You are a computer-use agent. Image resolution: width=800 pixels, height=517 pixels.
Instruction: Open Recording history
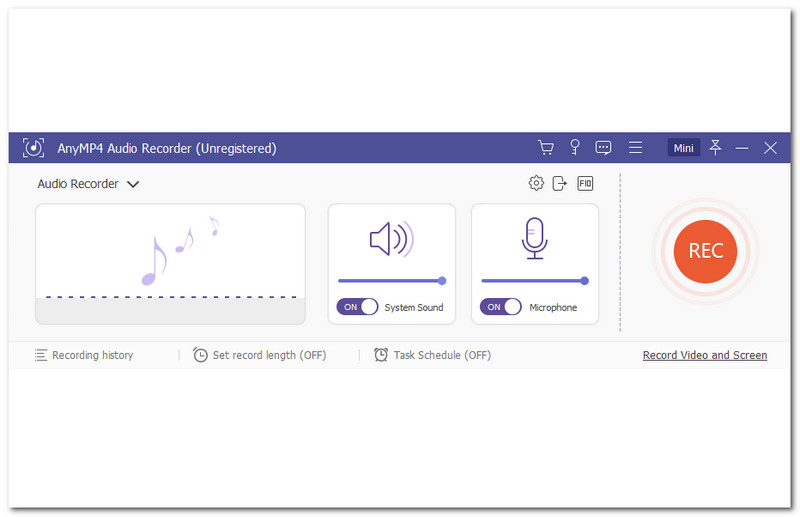84,355
